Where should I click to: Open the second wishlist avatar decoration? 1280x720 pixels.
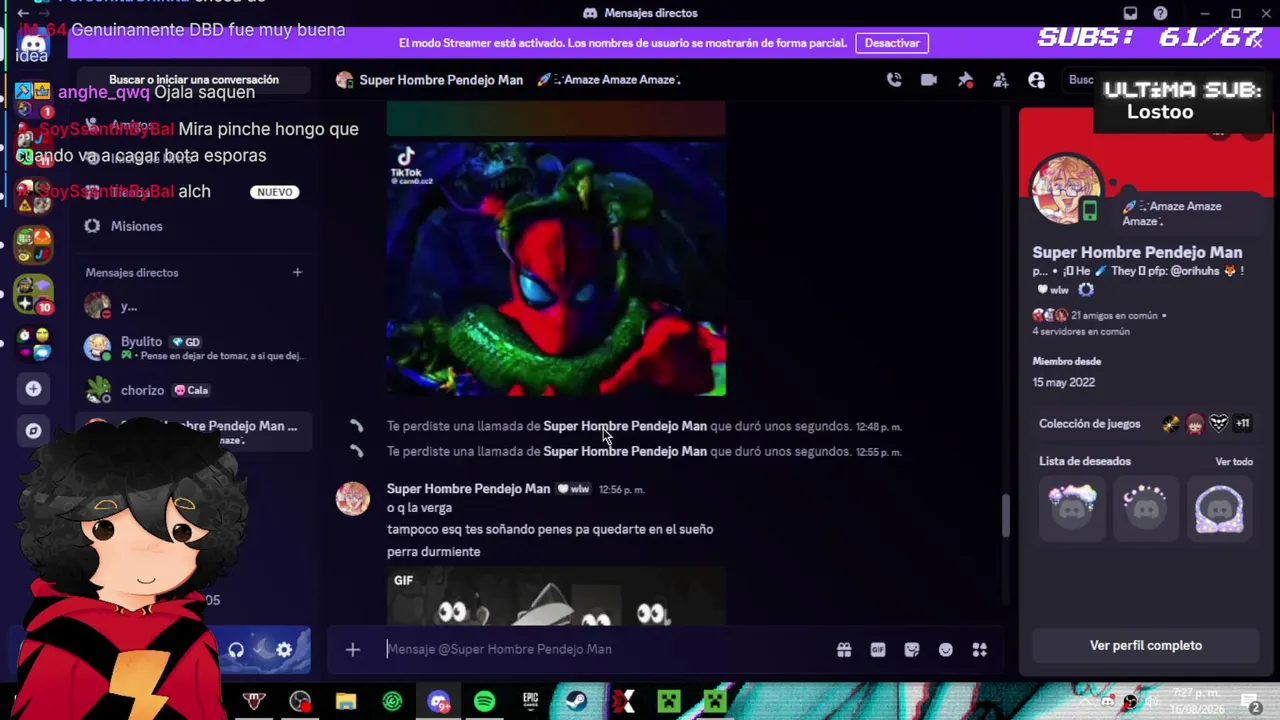[x=1146, y=508]
